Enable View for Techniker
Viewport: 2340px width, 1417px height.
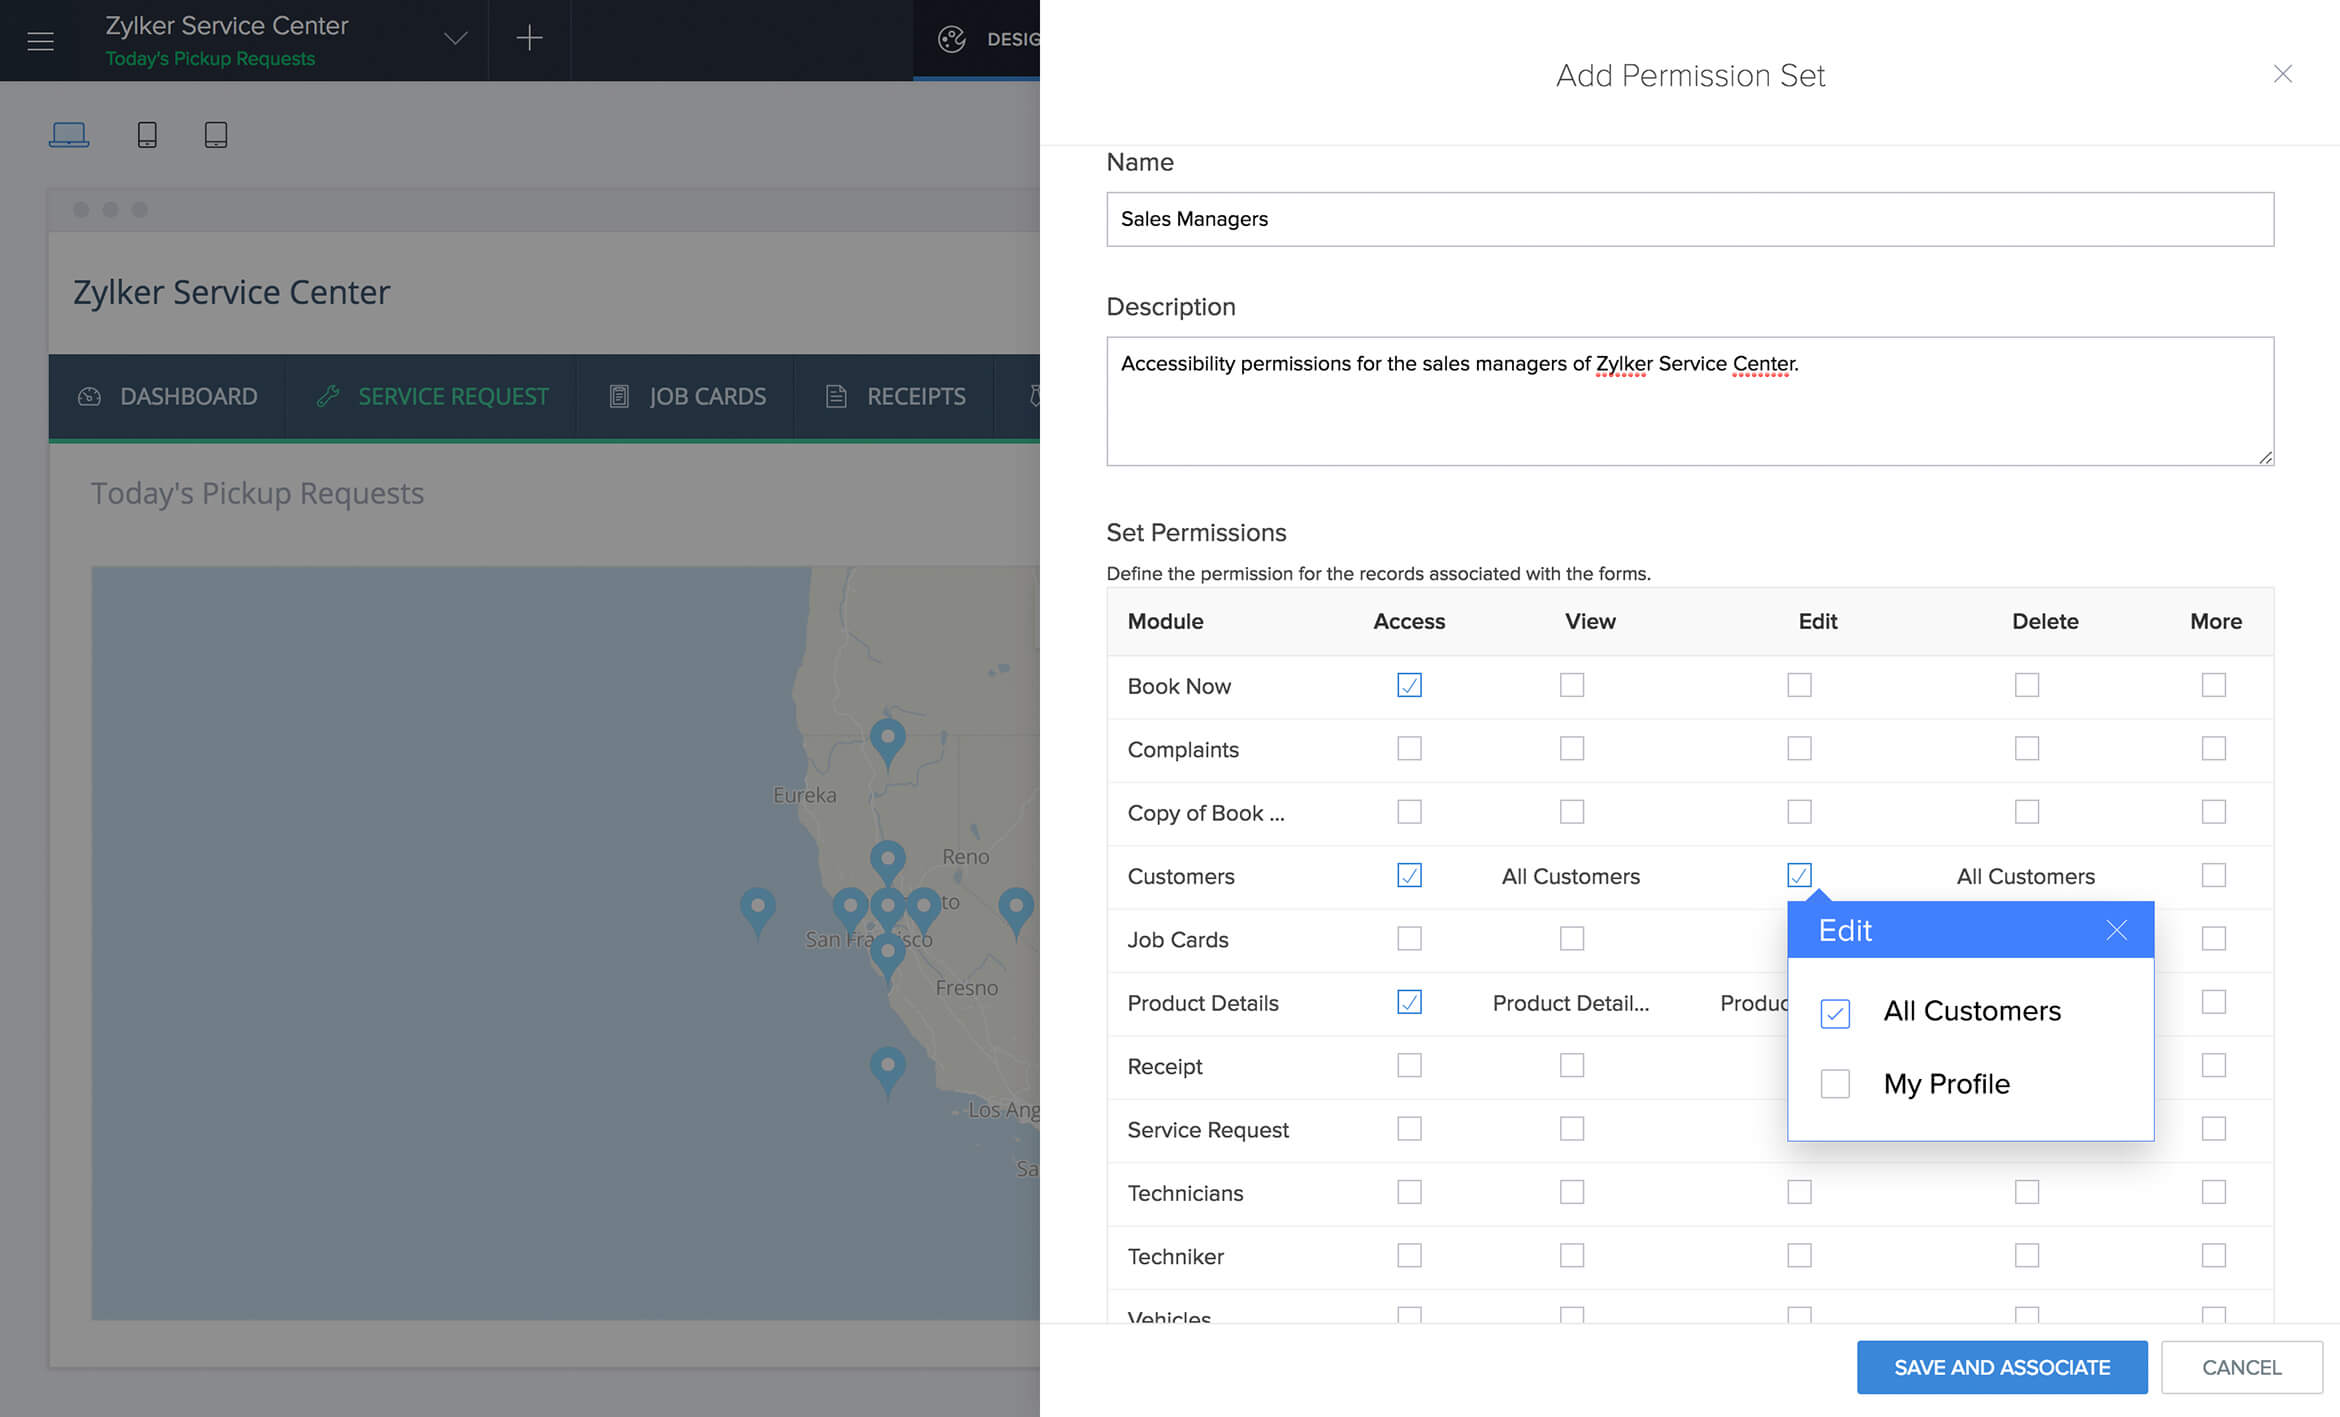click(1572, 1255)
